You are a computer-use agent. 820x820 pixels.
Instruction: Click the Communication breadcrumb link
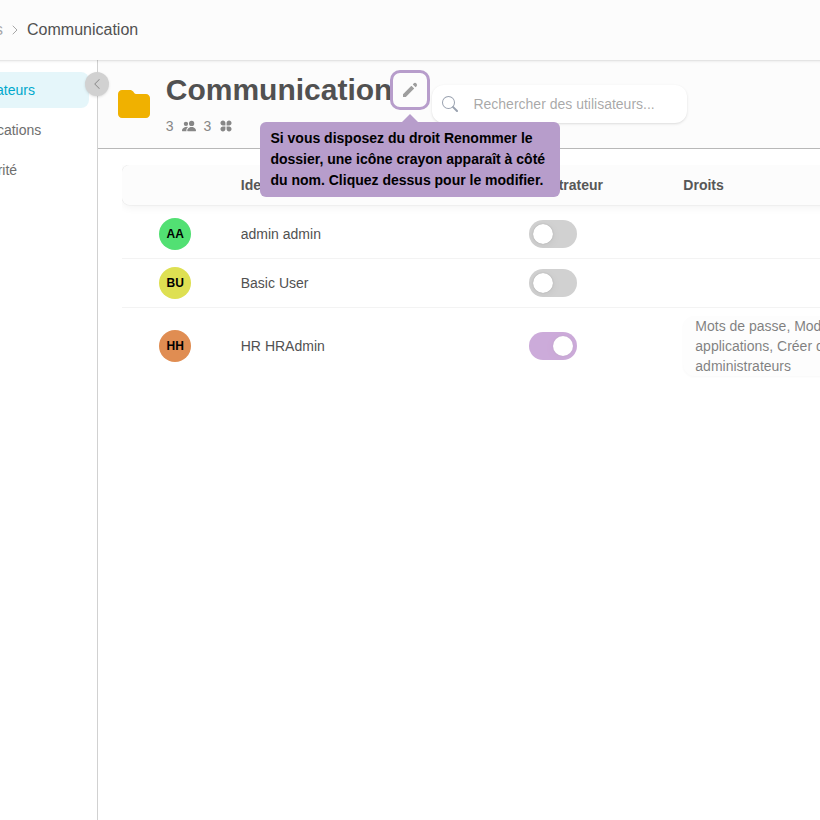(82, 30)
